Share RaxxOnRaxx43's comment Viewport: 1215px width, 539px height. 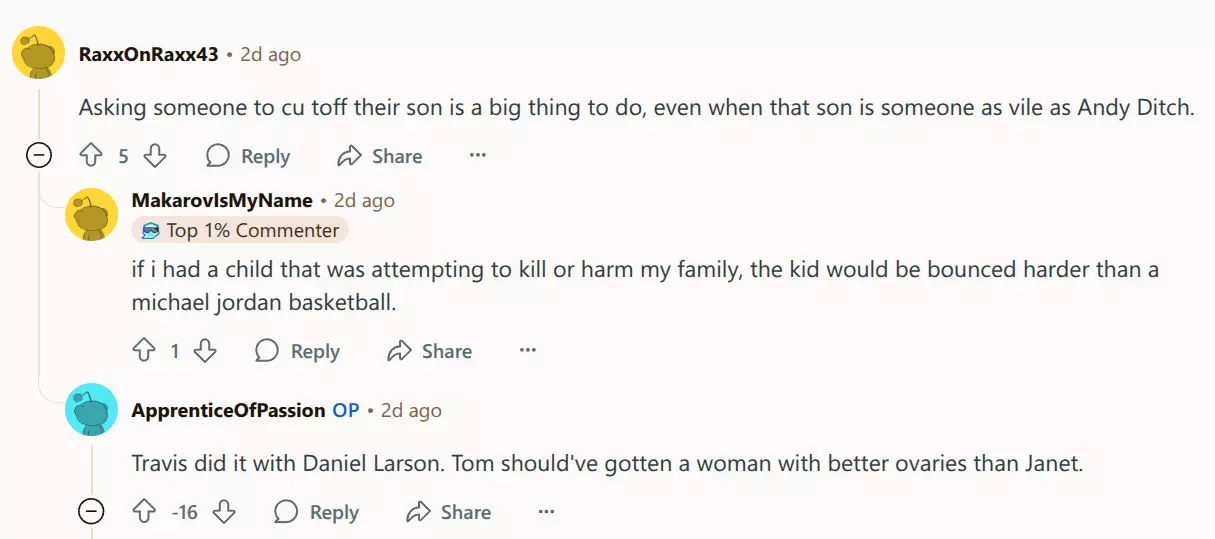click(380, 156)
